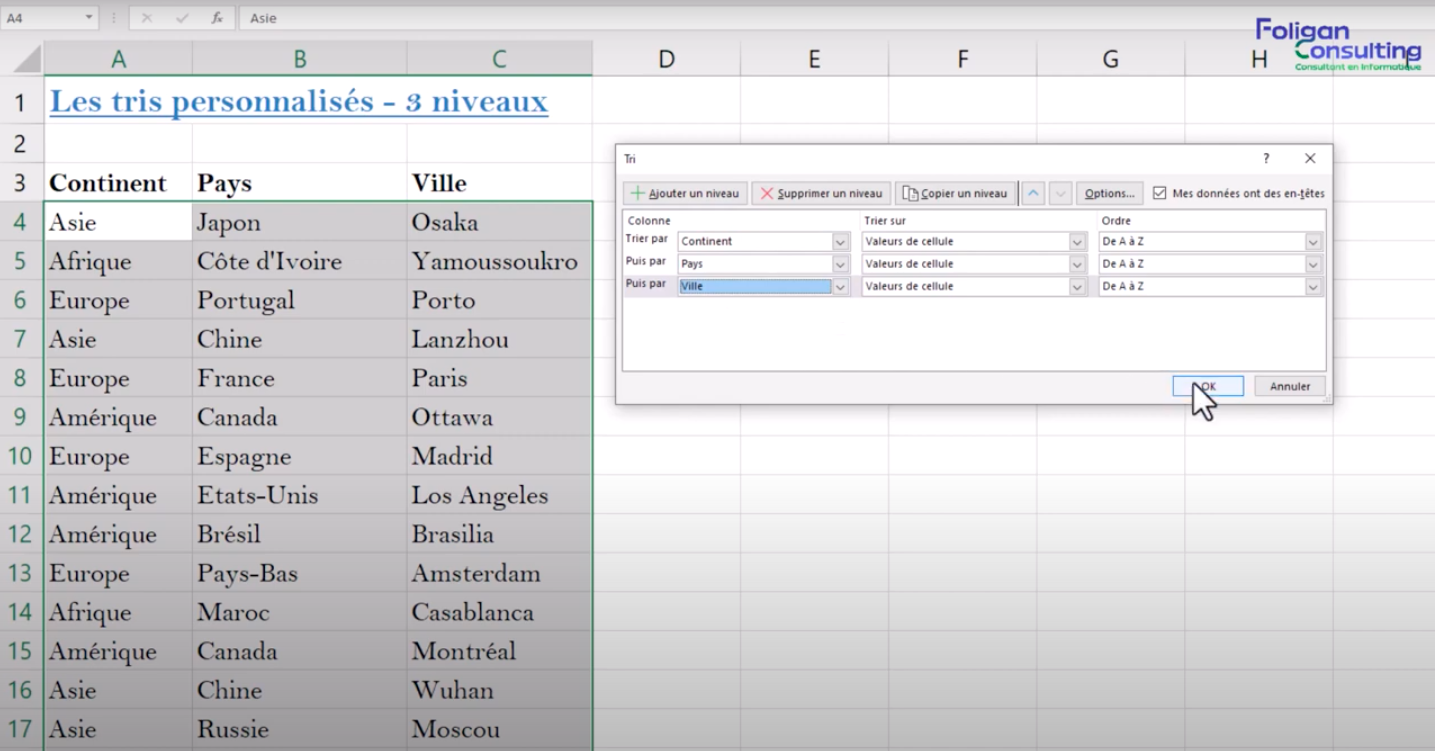The width and height of the screenshot is (1435, 751).
Task: Select row 9 header
Action: [21, 417]
